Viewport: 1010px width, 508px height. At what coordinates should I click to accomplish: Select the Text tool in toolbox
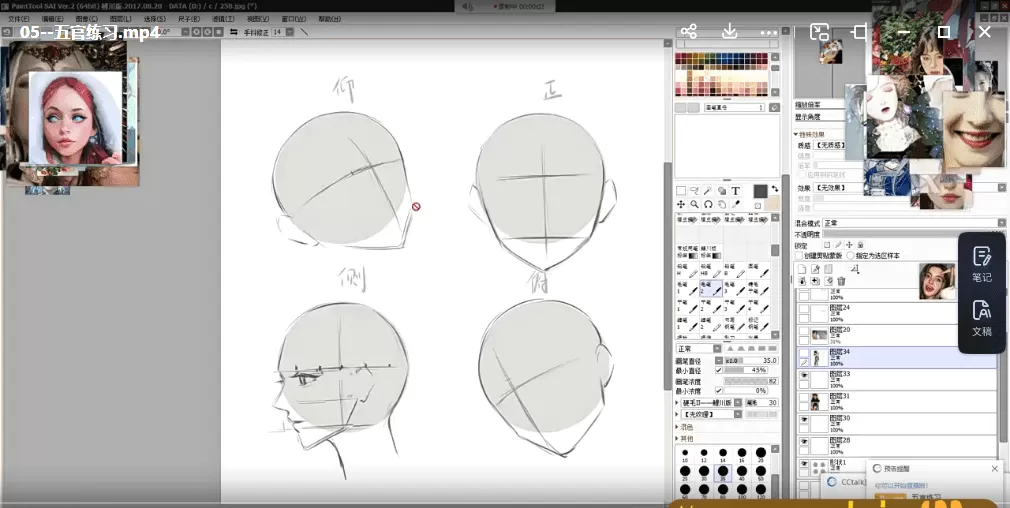click(x=735, y=191)
